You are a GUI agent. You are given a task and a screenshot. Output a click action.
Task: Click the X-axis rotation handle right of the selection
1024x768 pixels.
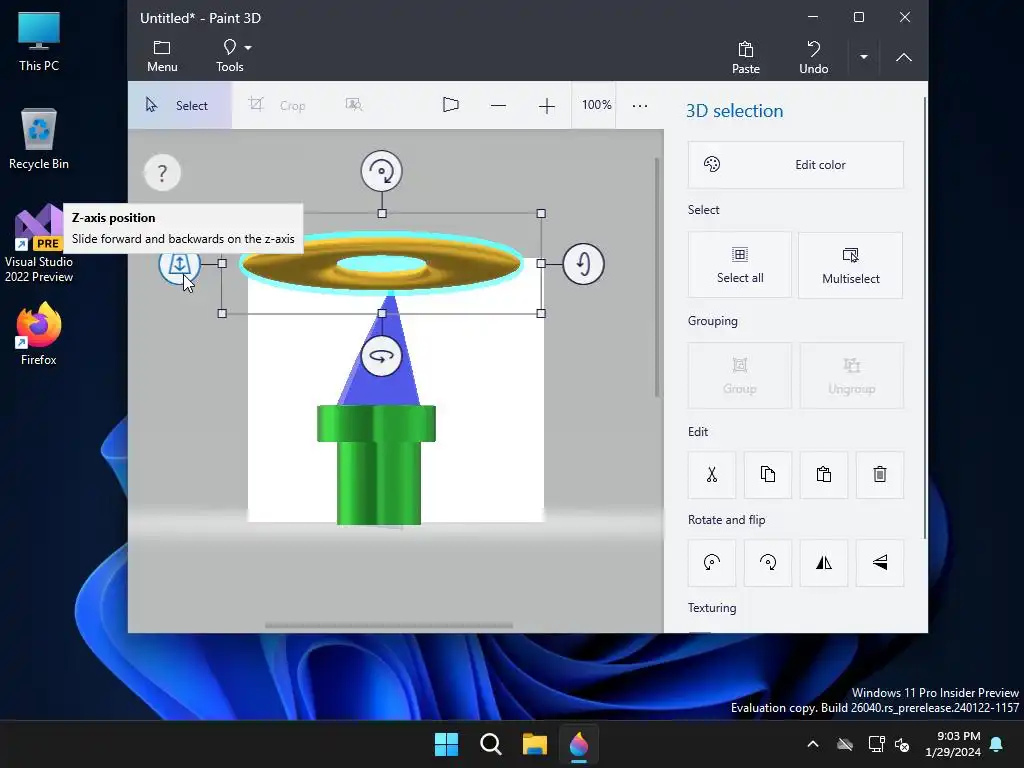(x=583, y=264)
